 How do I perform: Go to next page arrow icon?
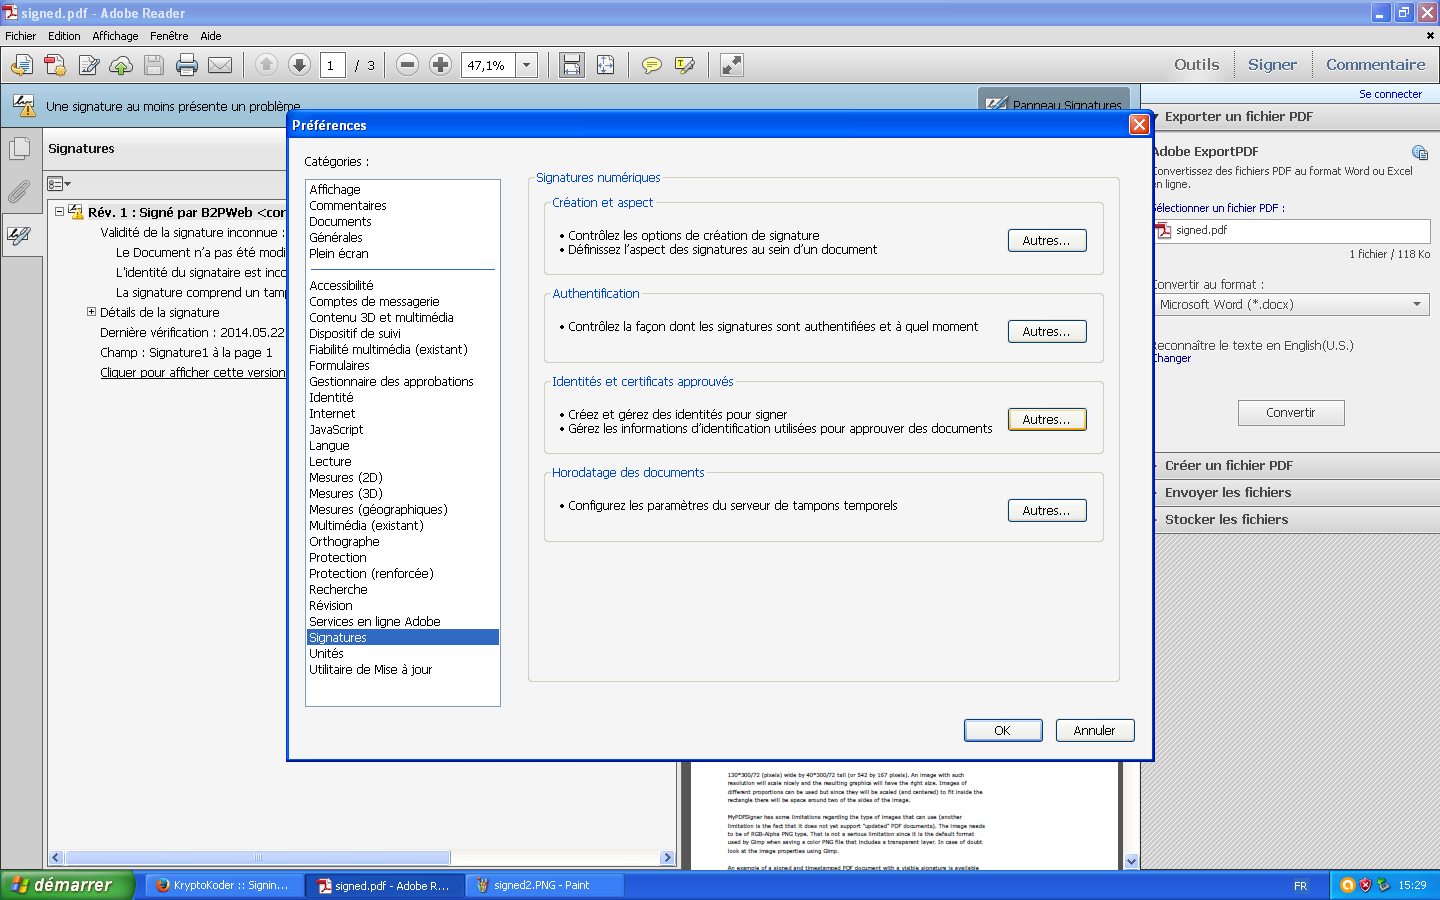299,65
